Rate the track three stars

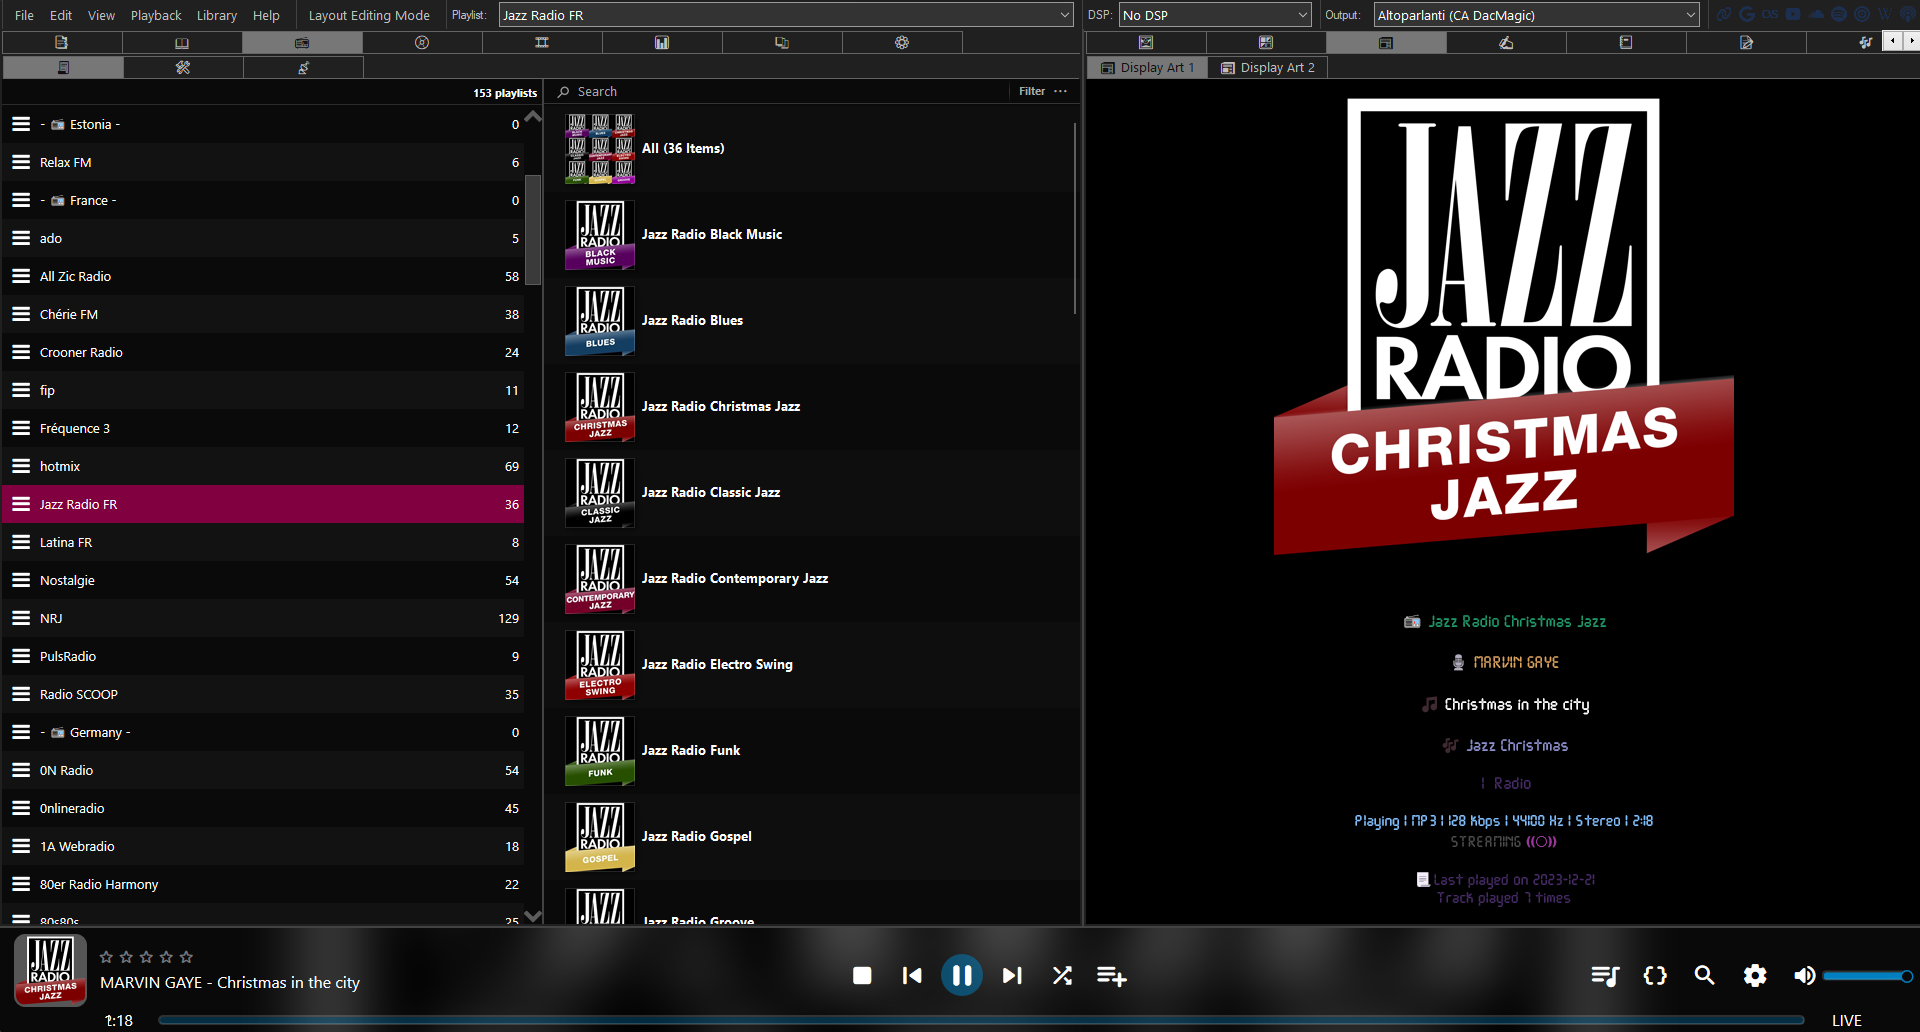pos(146,957)
